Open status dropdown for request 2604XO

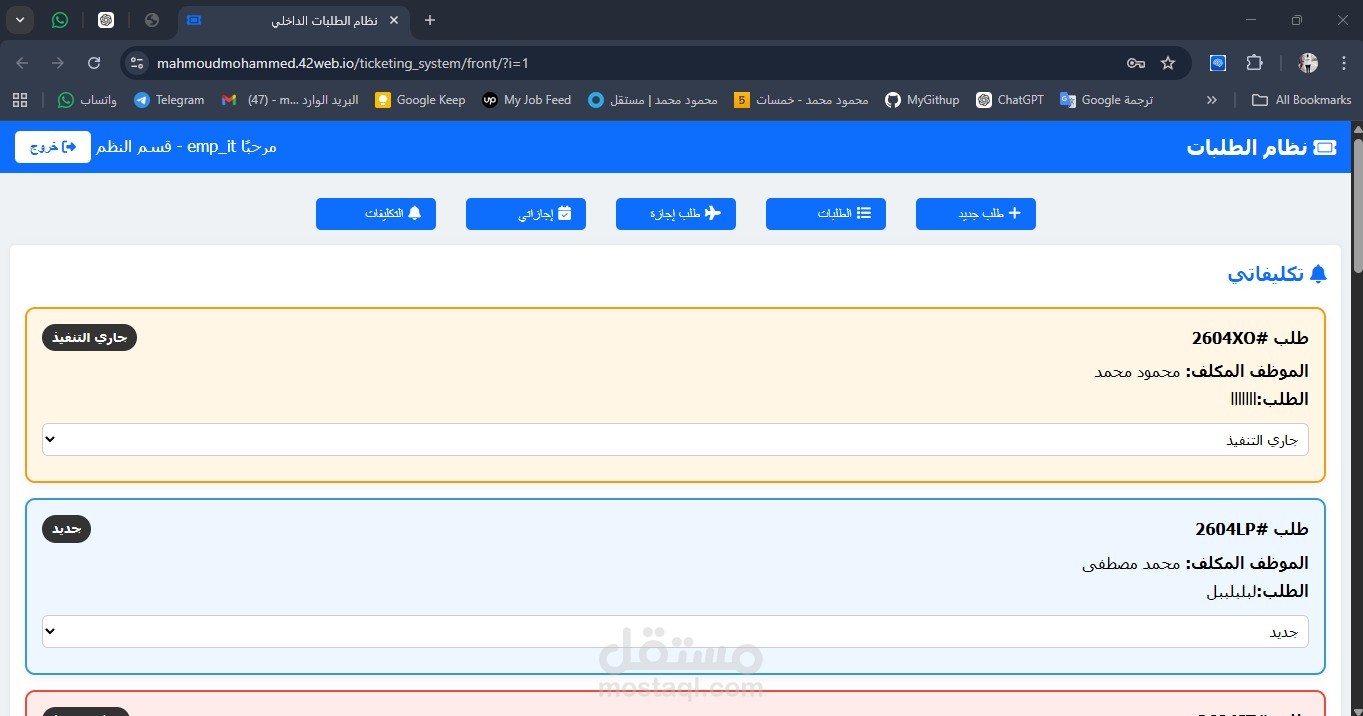pyautogui.click(x=675, y=439)
